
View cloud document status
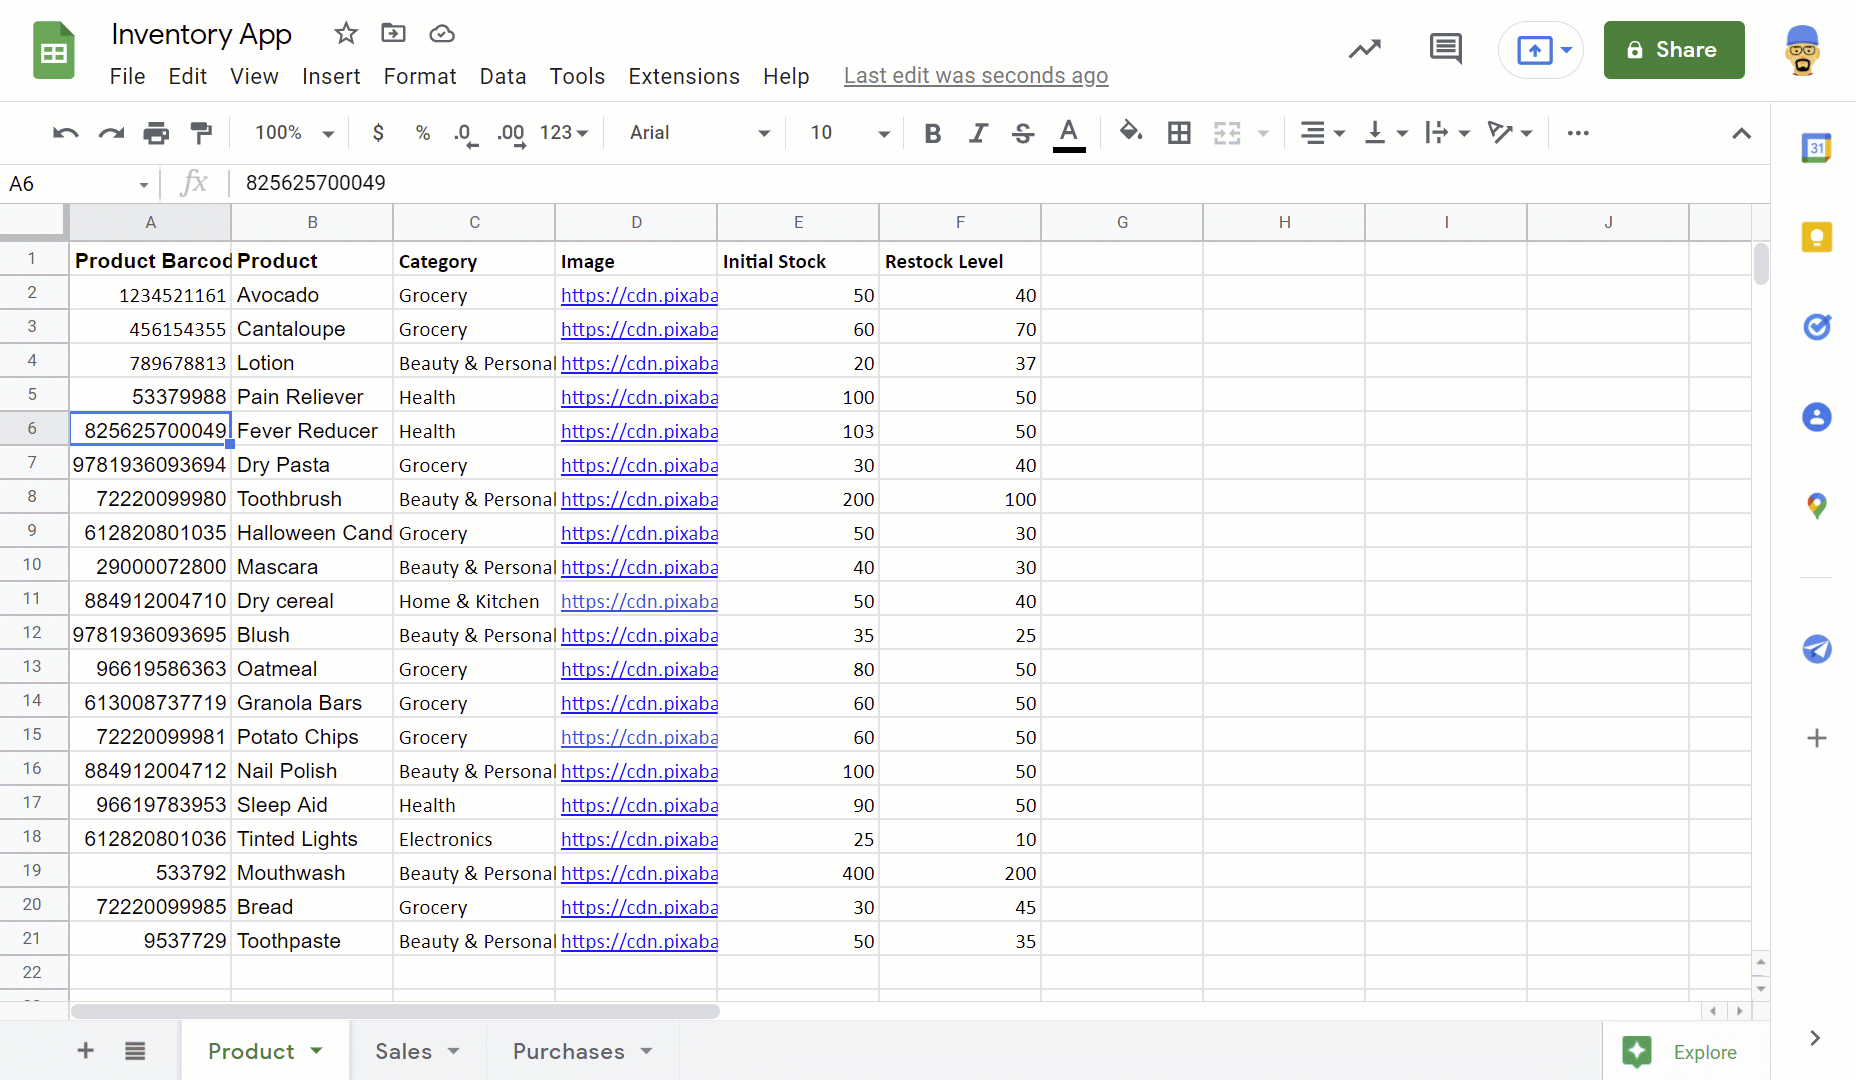[442, 34]
